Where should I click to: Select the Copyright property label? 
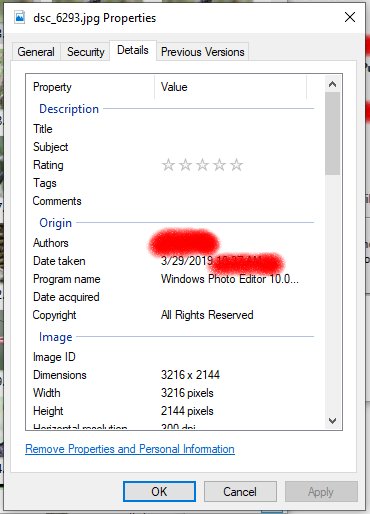tap(54, 315)
